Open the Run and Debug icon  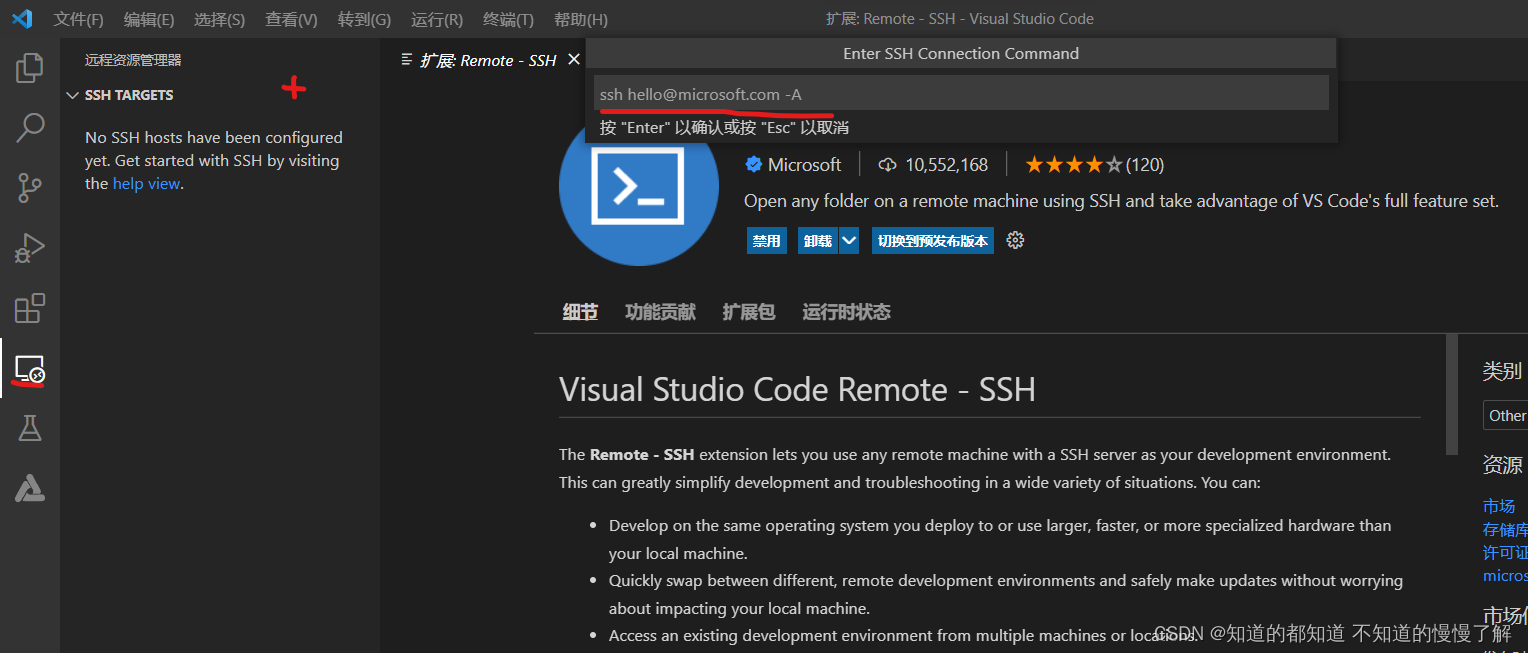click(x=29, y=248)
